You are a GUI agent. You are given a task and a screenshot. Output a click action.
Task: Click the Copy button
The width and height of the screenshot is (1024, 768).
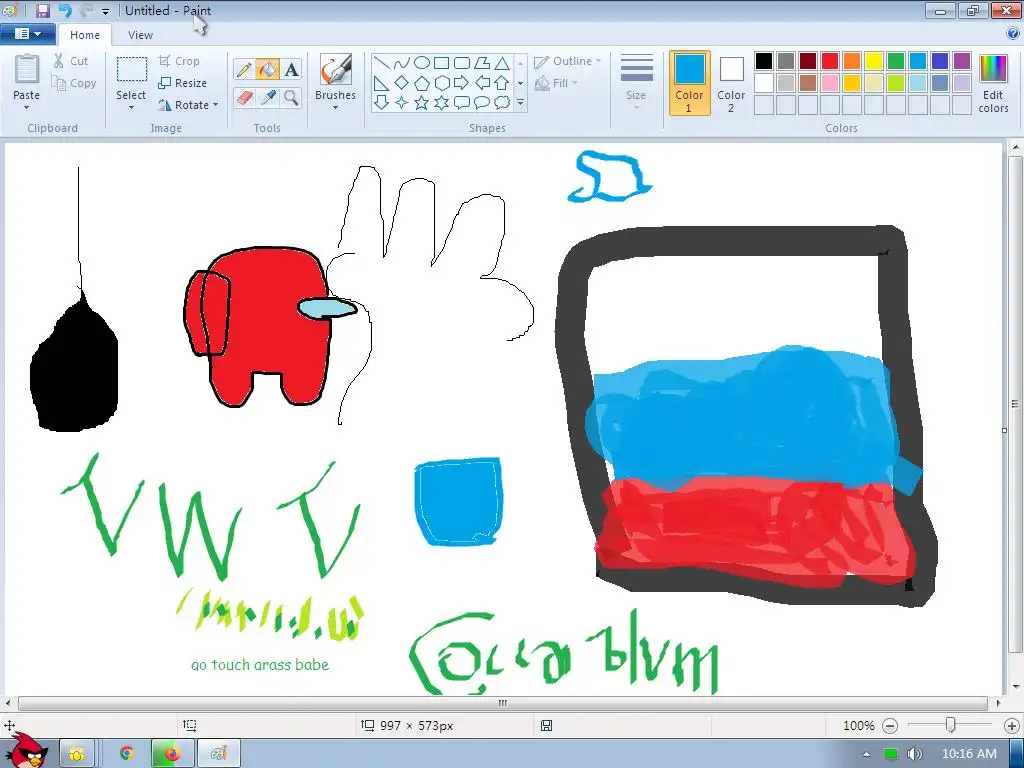[x=74, y=83]
